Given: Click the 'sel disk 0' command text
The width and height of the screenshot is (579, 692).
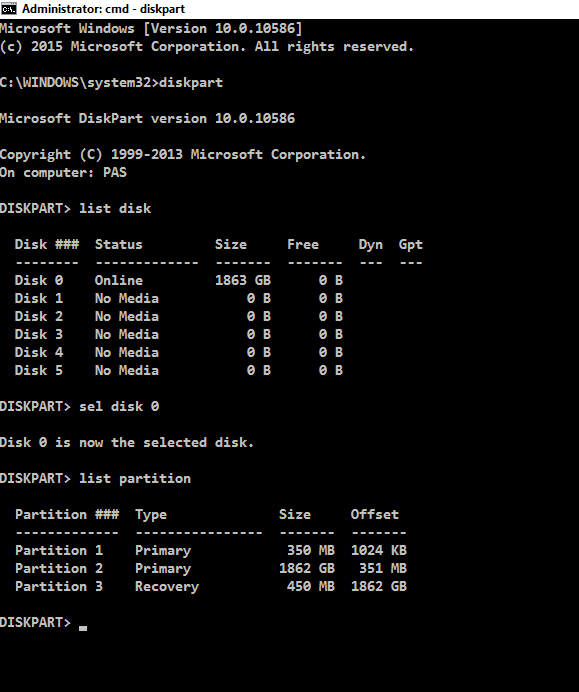Looking at the screenshot, I should (x=119, y=406).
